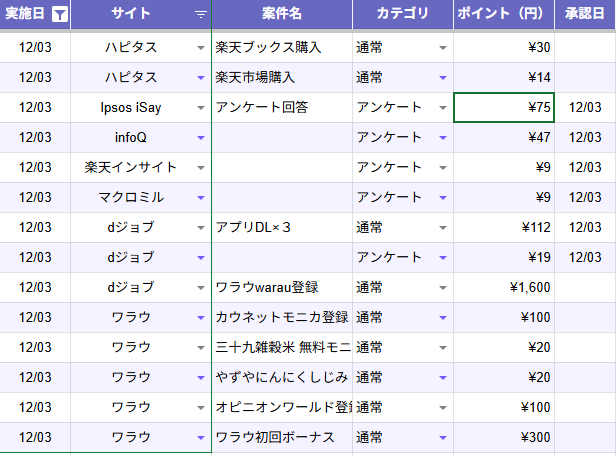Image resolution: width=616 pixels, height=456 pixels.
Task: Select the カウネットモニカ登録 cell
Action: [x=282, y=318]
